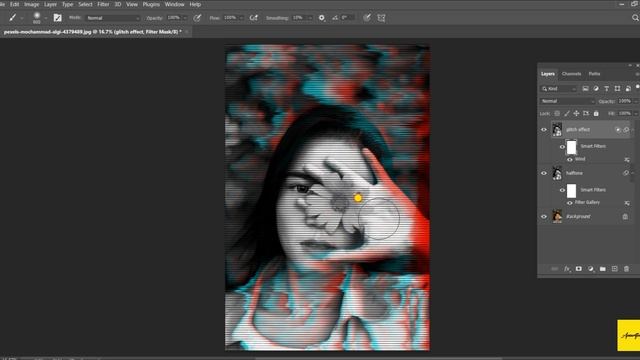This screenshot has width=640, height=360.
Task: Toggle pressure for opacity icon
Action: (x=198, y=18)
